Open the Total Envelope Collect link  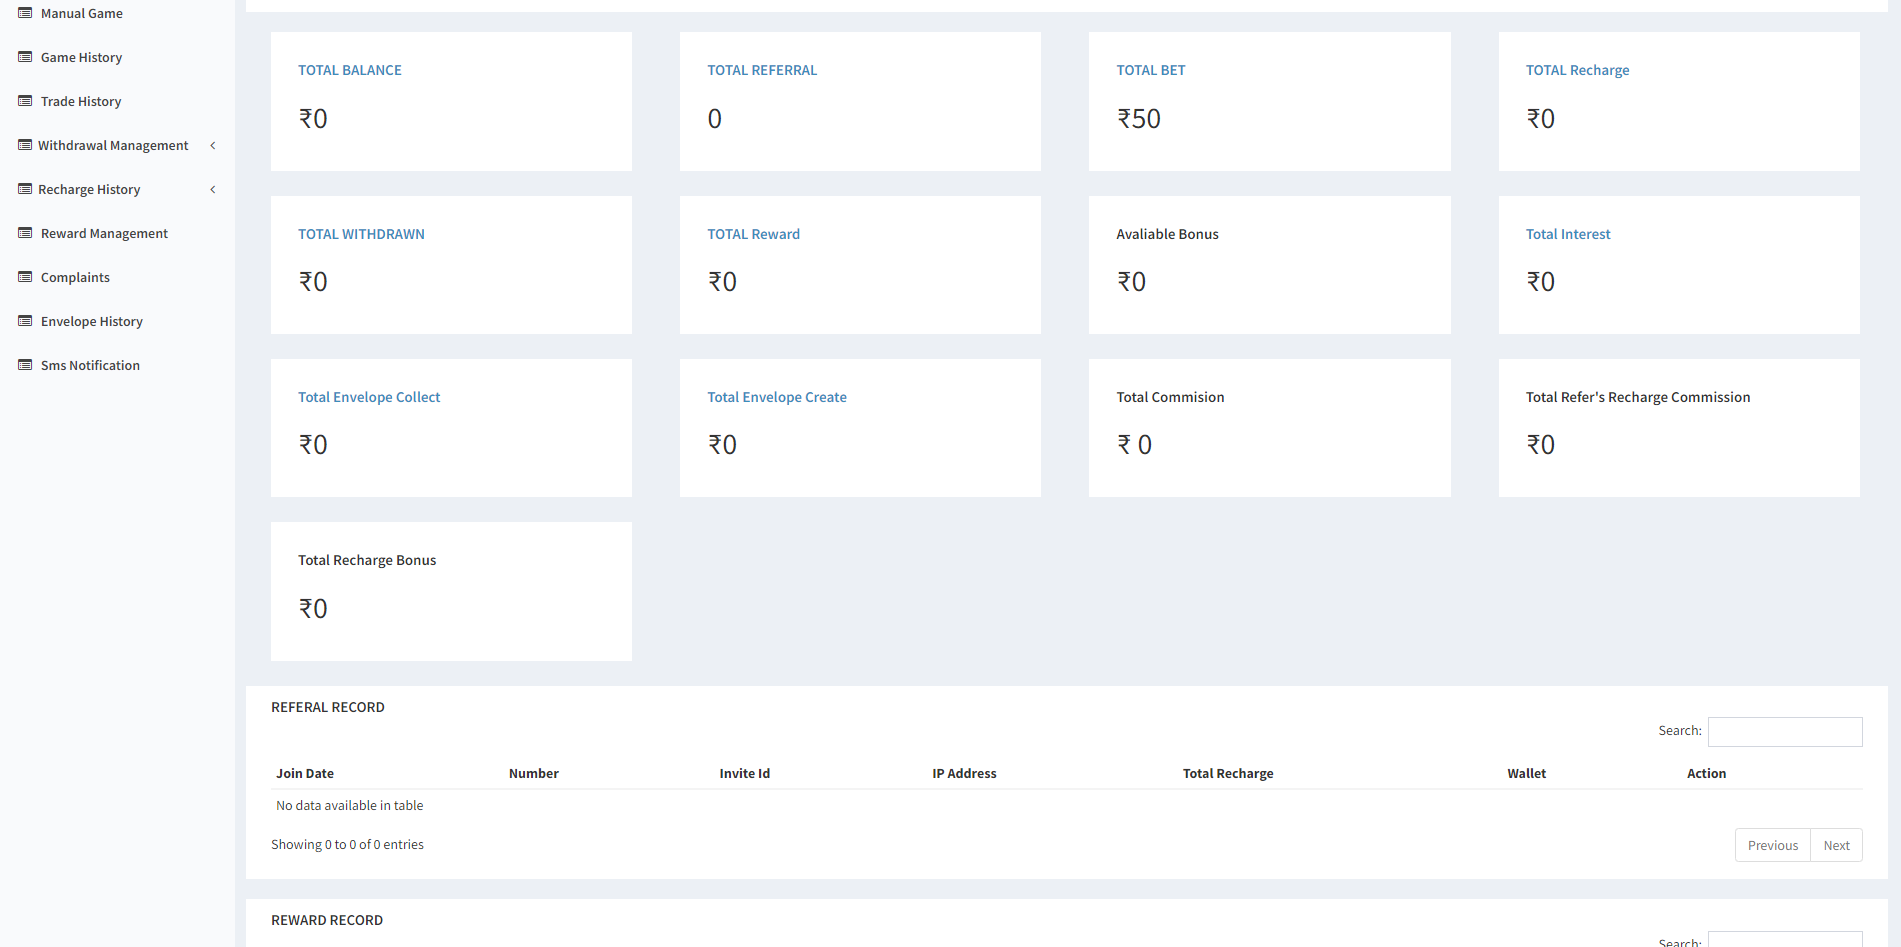pyautogui.click(x=369, y=397)
